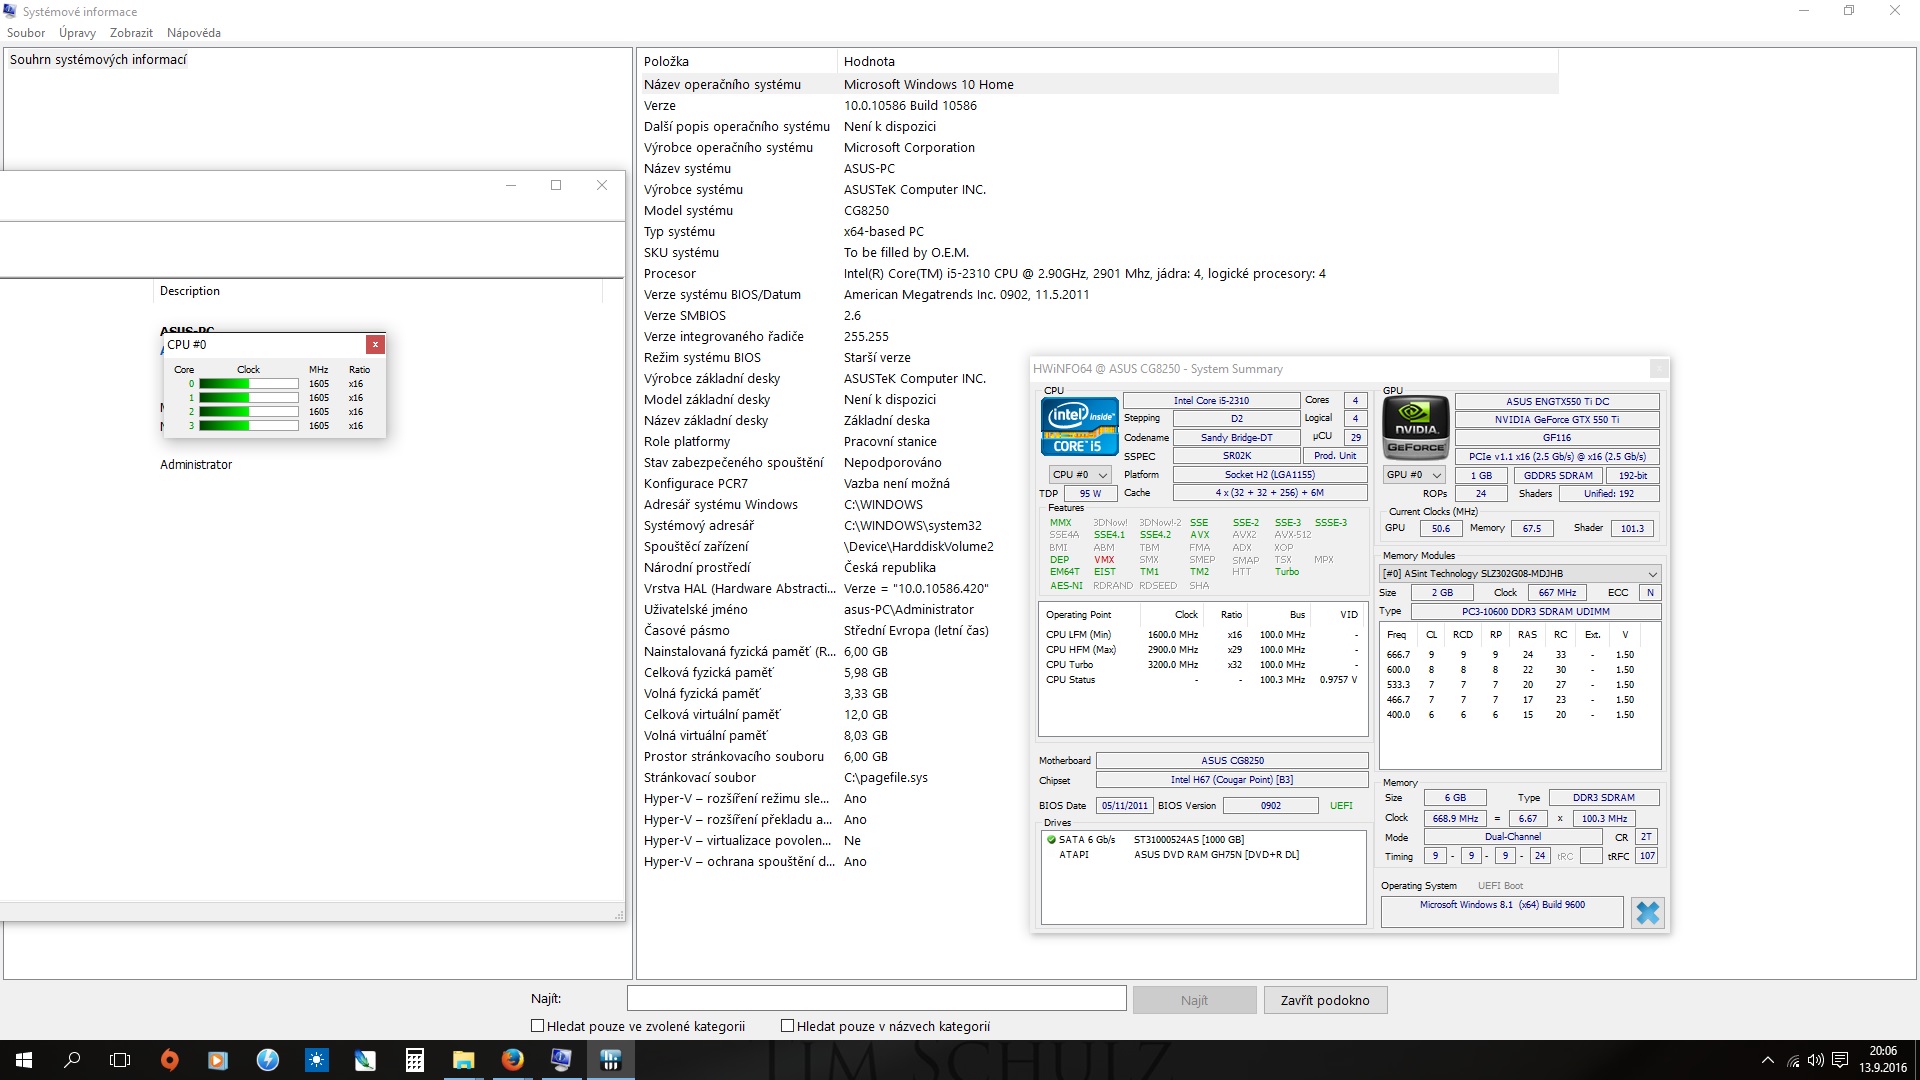Image resolution: width=1920 pixels, height=1080 pixels.
Task: Click the 'CPU Turbo' operating point row
Action: click(x=1202, y=665)
